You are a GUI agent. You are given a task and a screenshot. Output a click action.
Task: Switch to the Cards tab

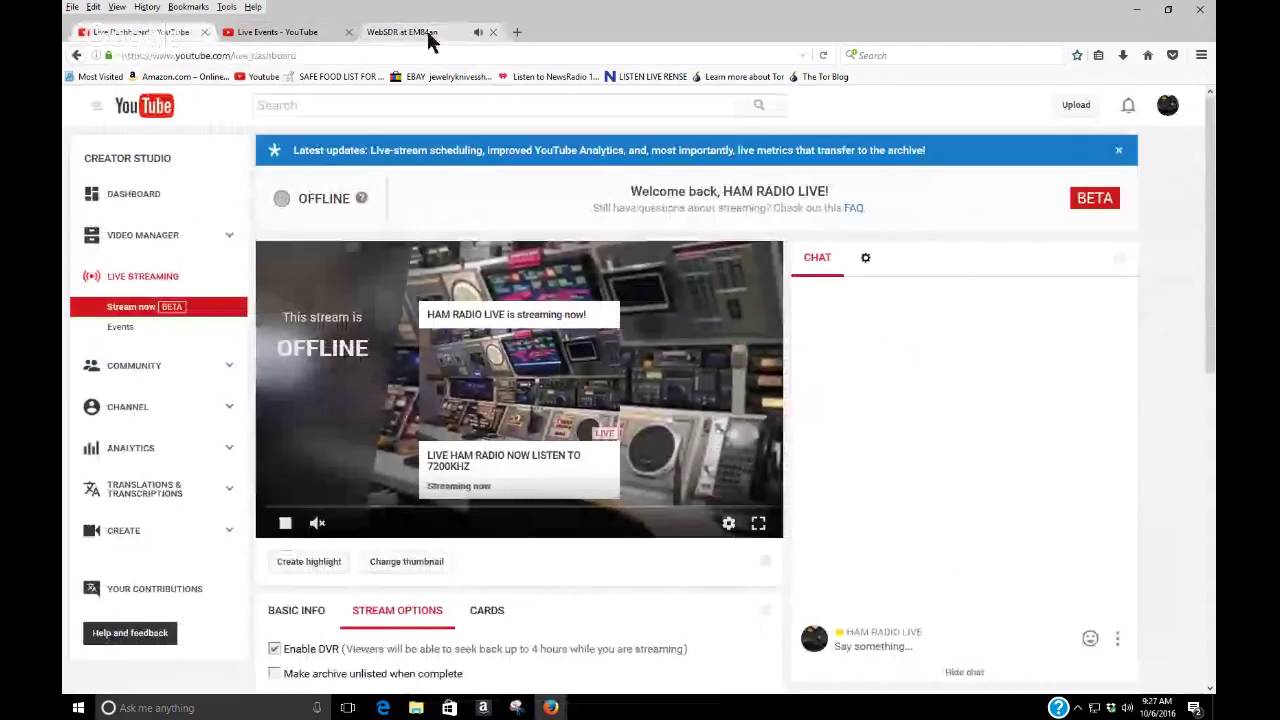(487, 610)
